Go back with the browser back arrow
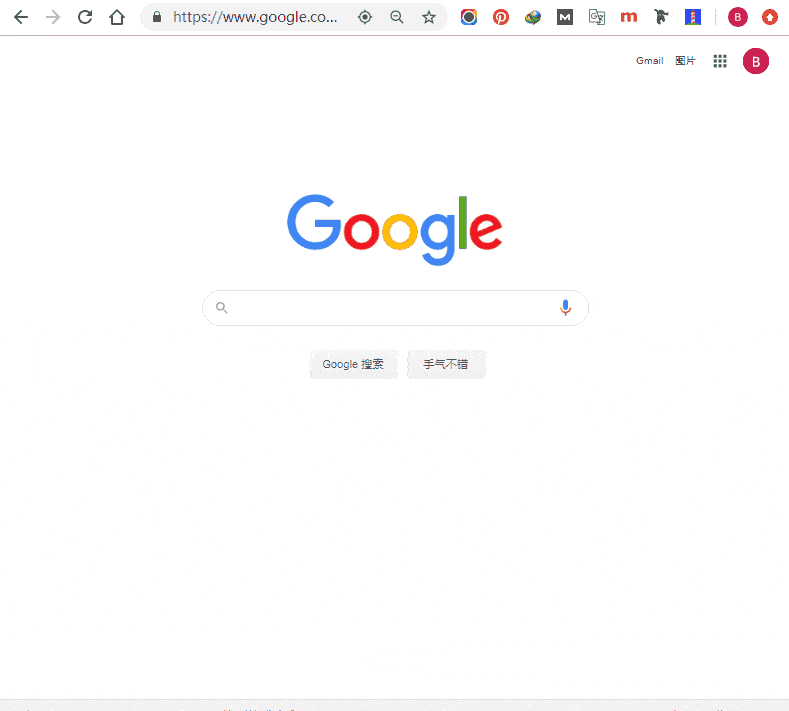Screen dimensions: 789x711 coord(21,17)
